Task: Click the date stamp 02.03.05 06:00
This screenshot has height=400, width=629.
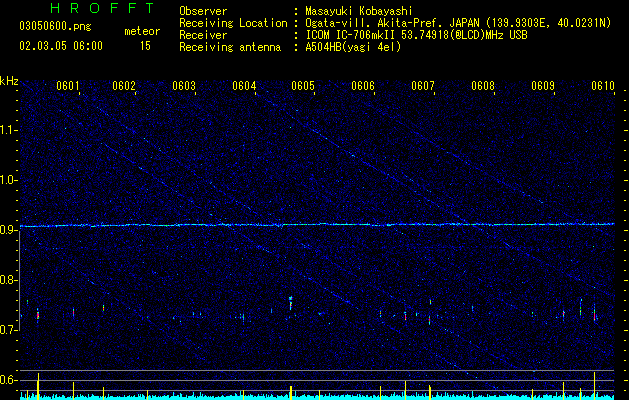Action: click(61, 46)
